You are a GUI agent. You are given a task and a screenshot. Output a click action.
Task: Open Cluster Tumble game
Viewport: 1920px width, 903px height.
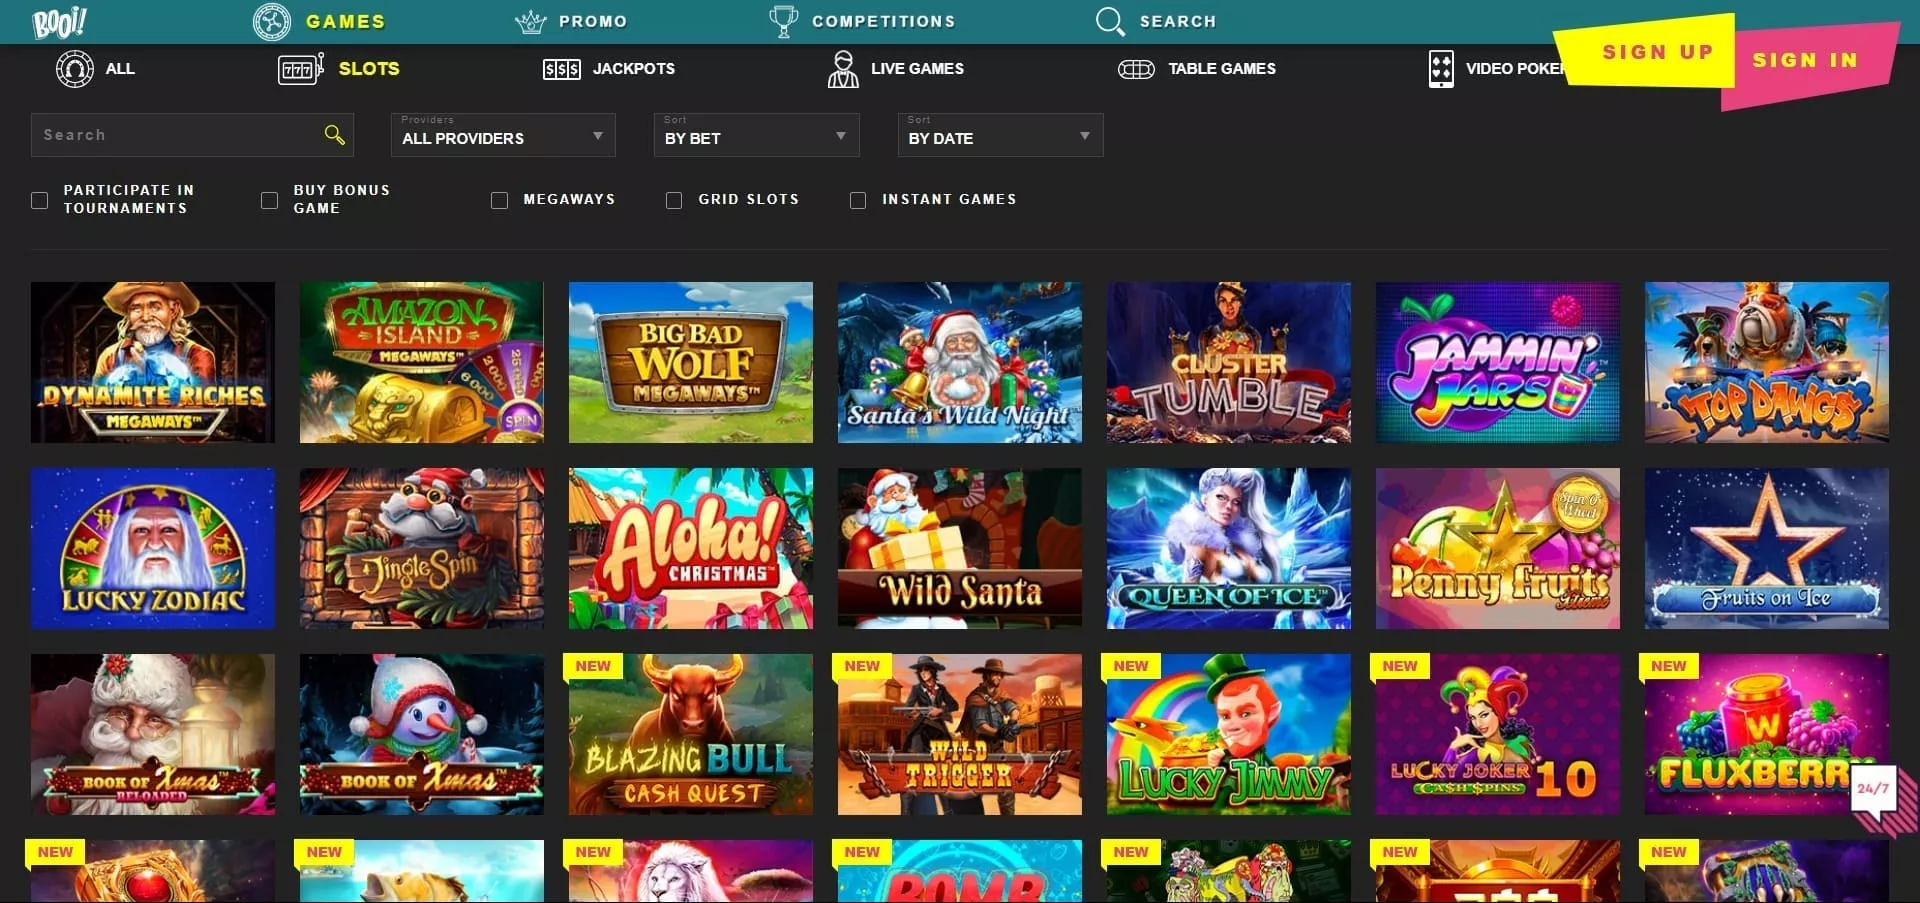point(1229,362)
